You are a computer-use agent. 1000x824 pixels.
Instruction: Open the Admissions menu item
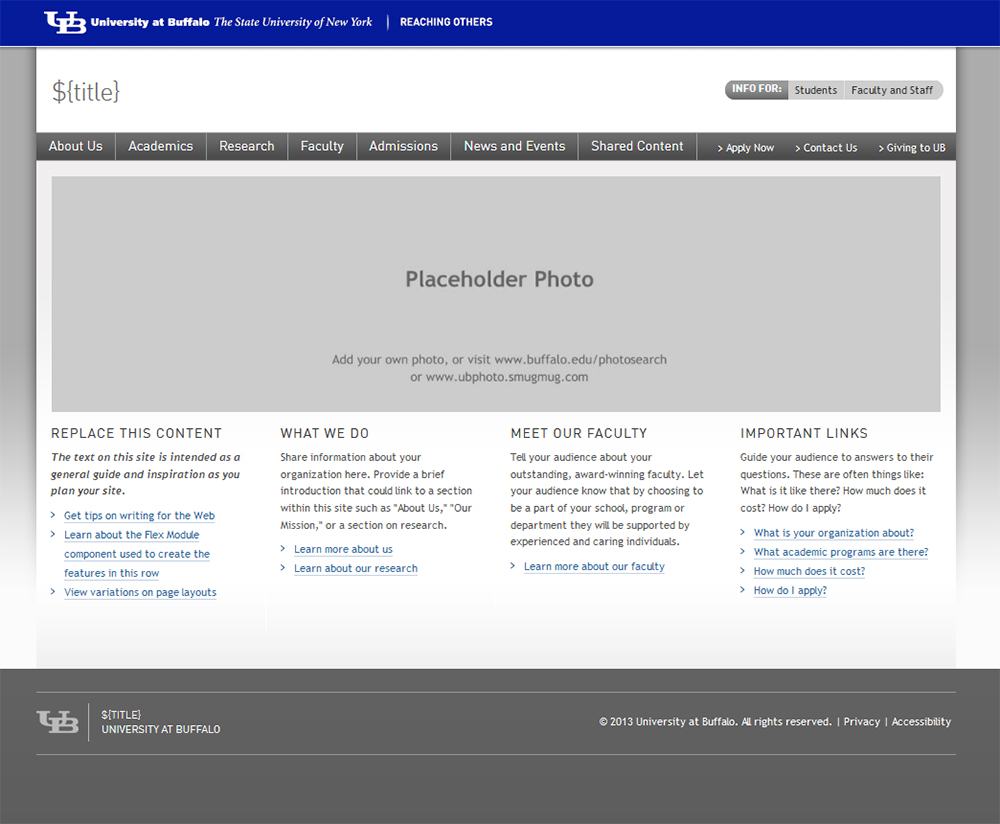403,146
